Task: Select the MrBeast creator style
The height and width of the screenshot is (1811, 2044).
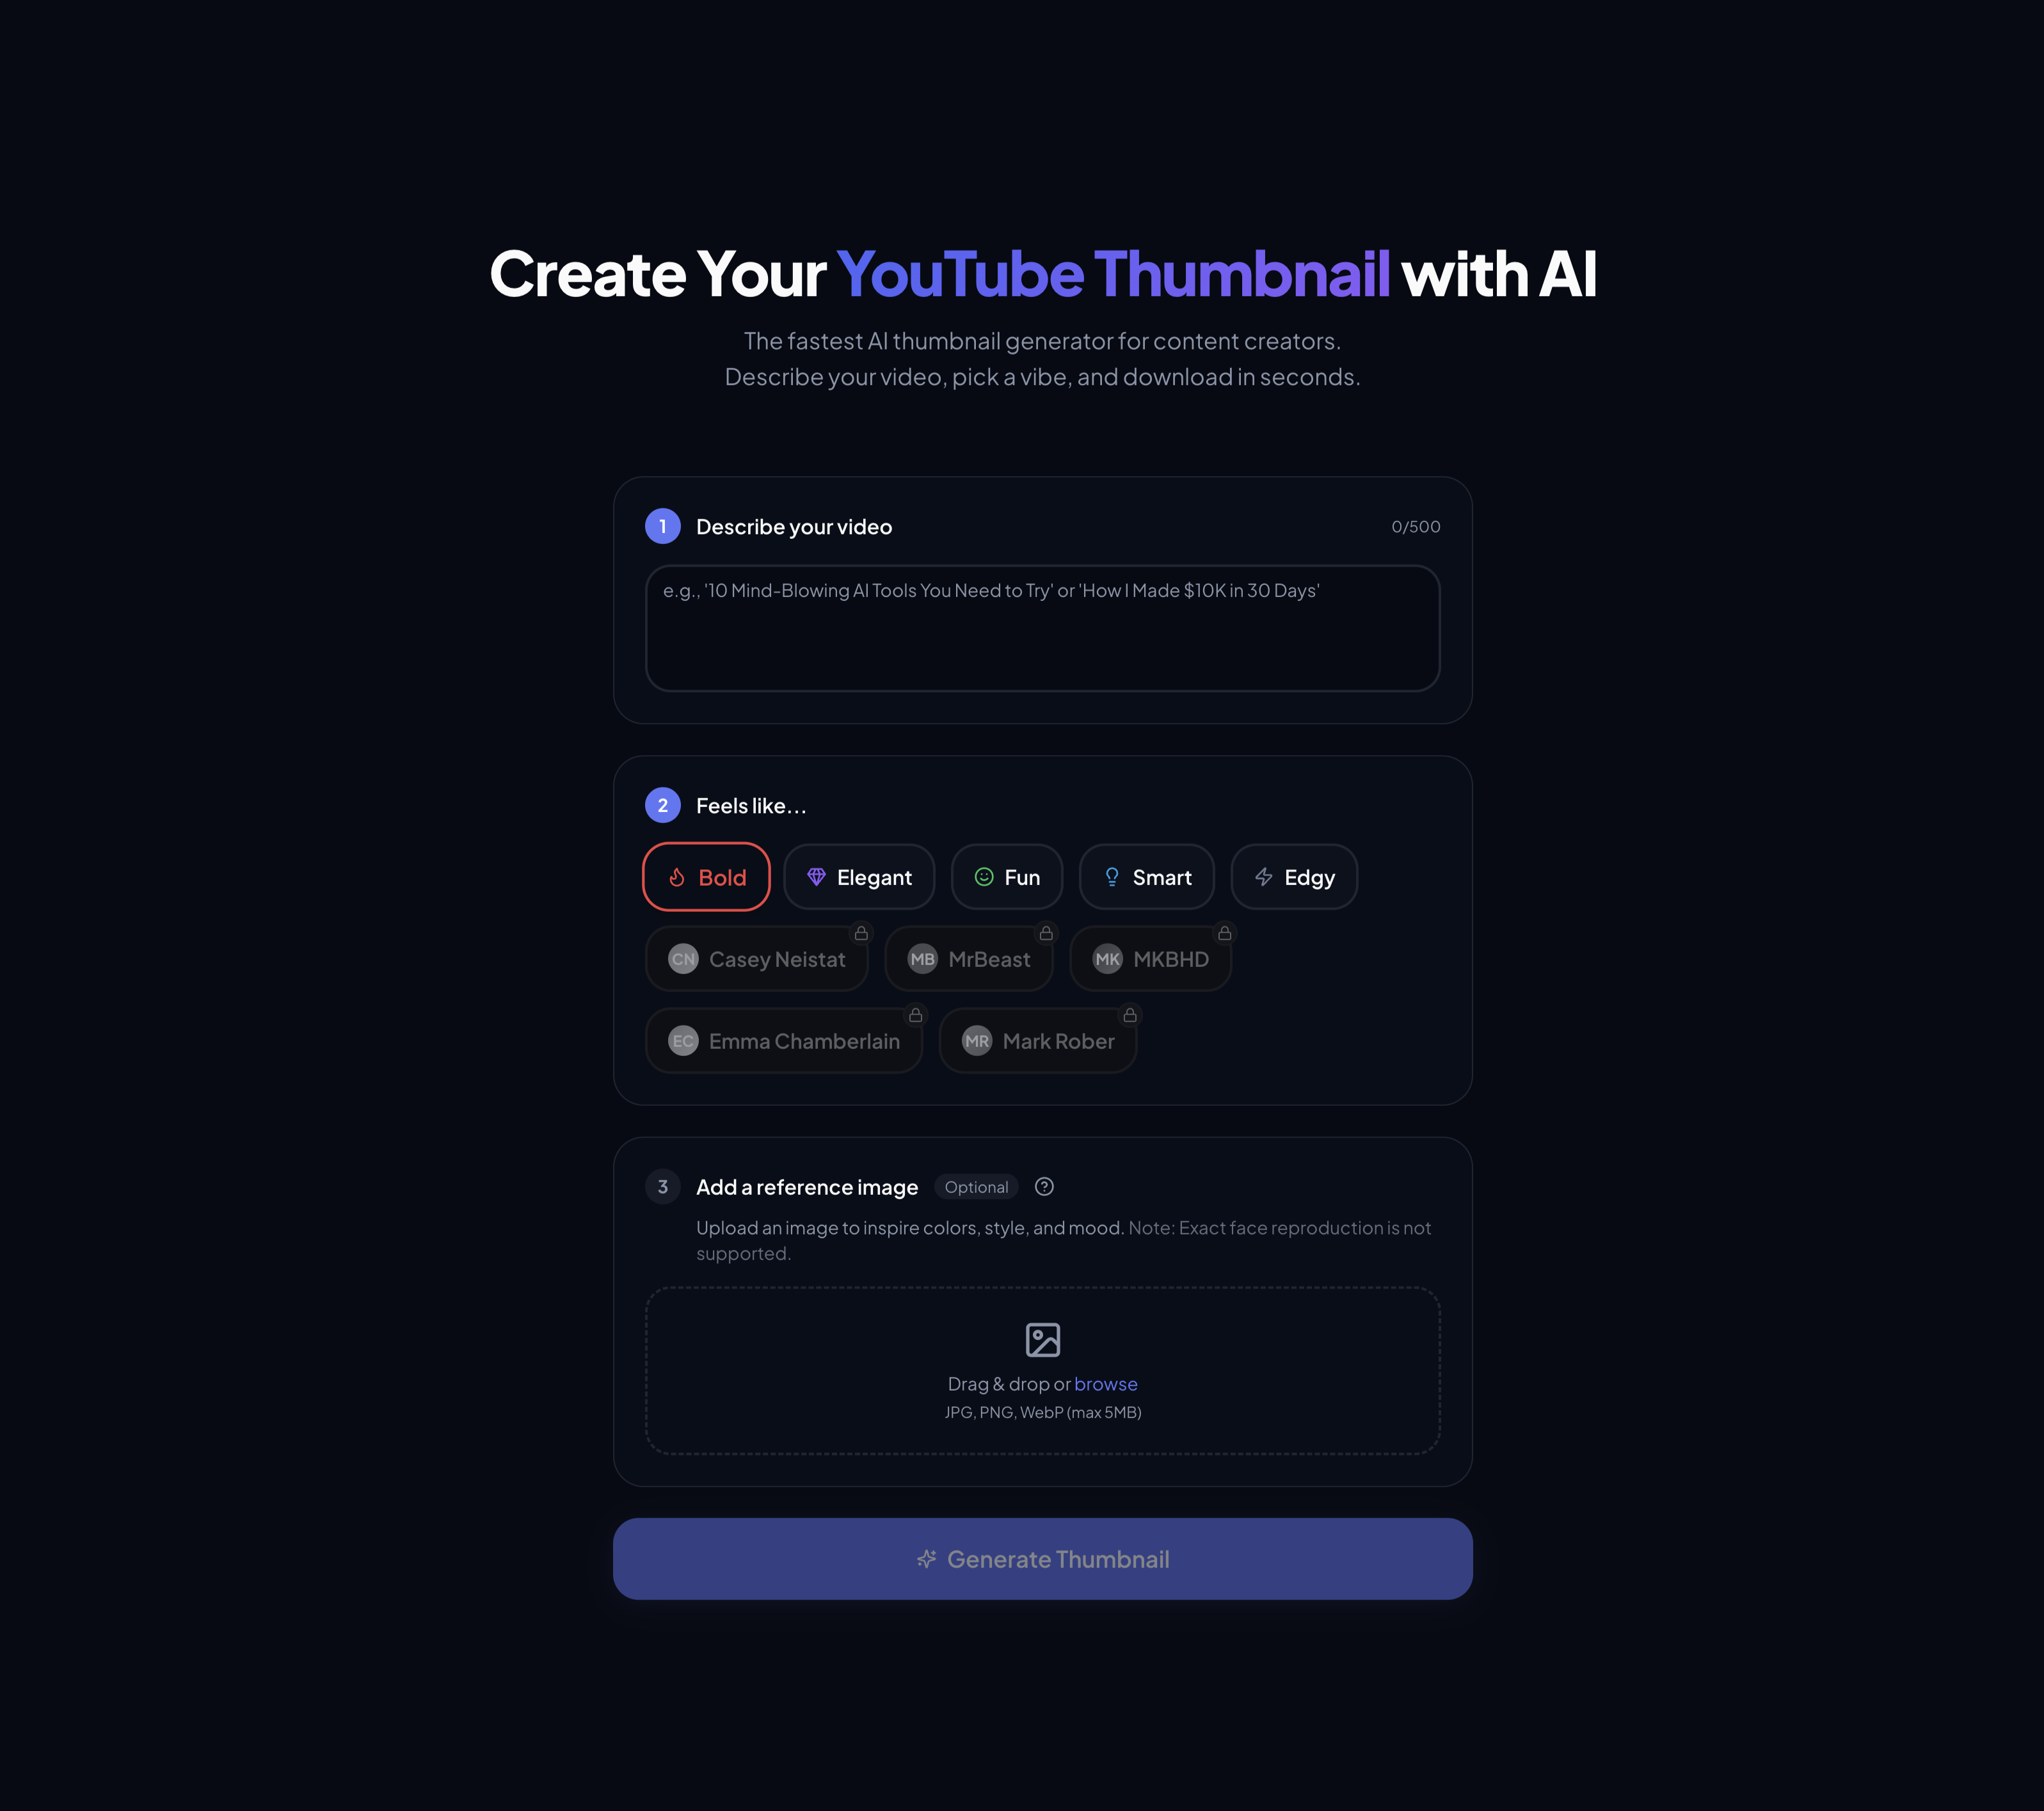Action: tap(969, 959)
